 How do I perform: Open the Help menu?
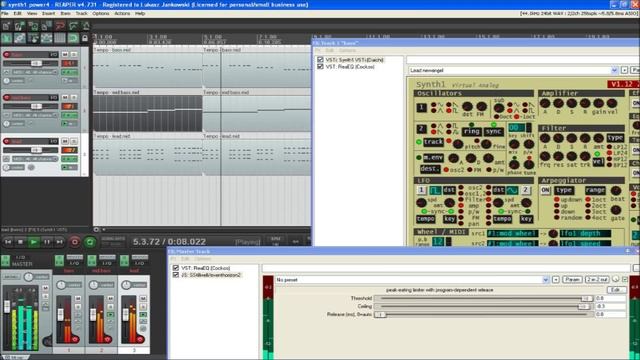[x=140, y=13]
